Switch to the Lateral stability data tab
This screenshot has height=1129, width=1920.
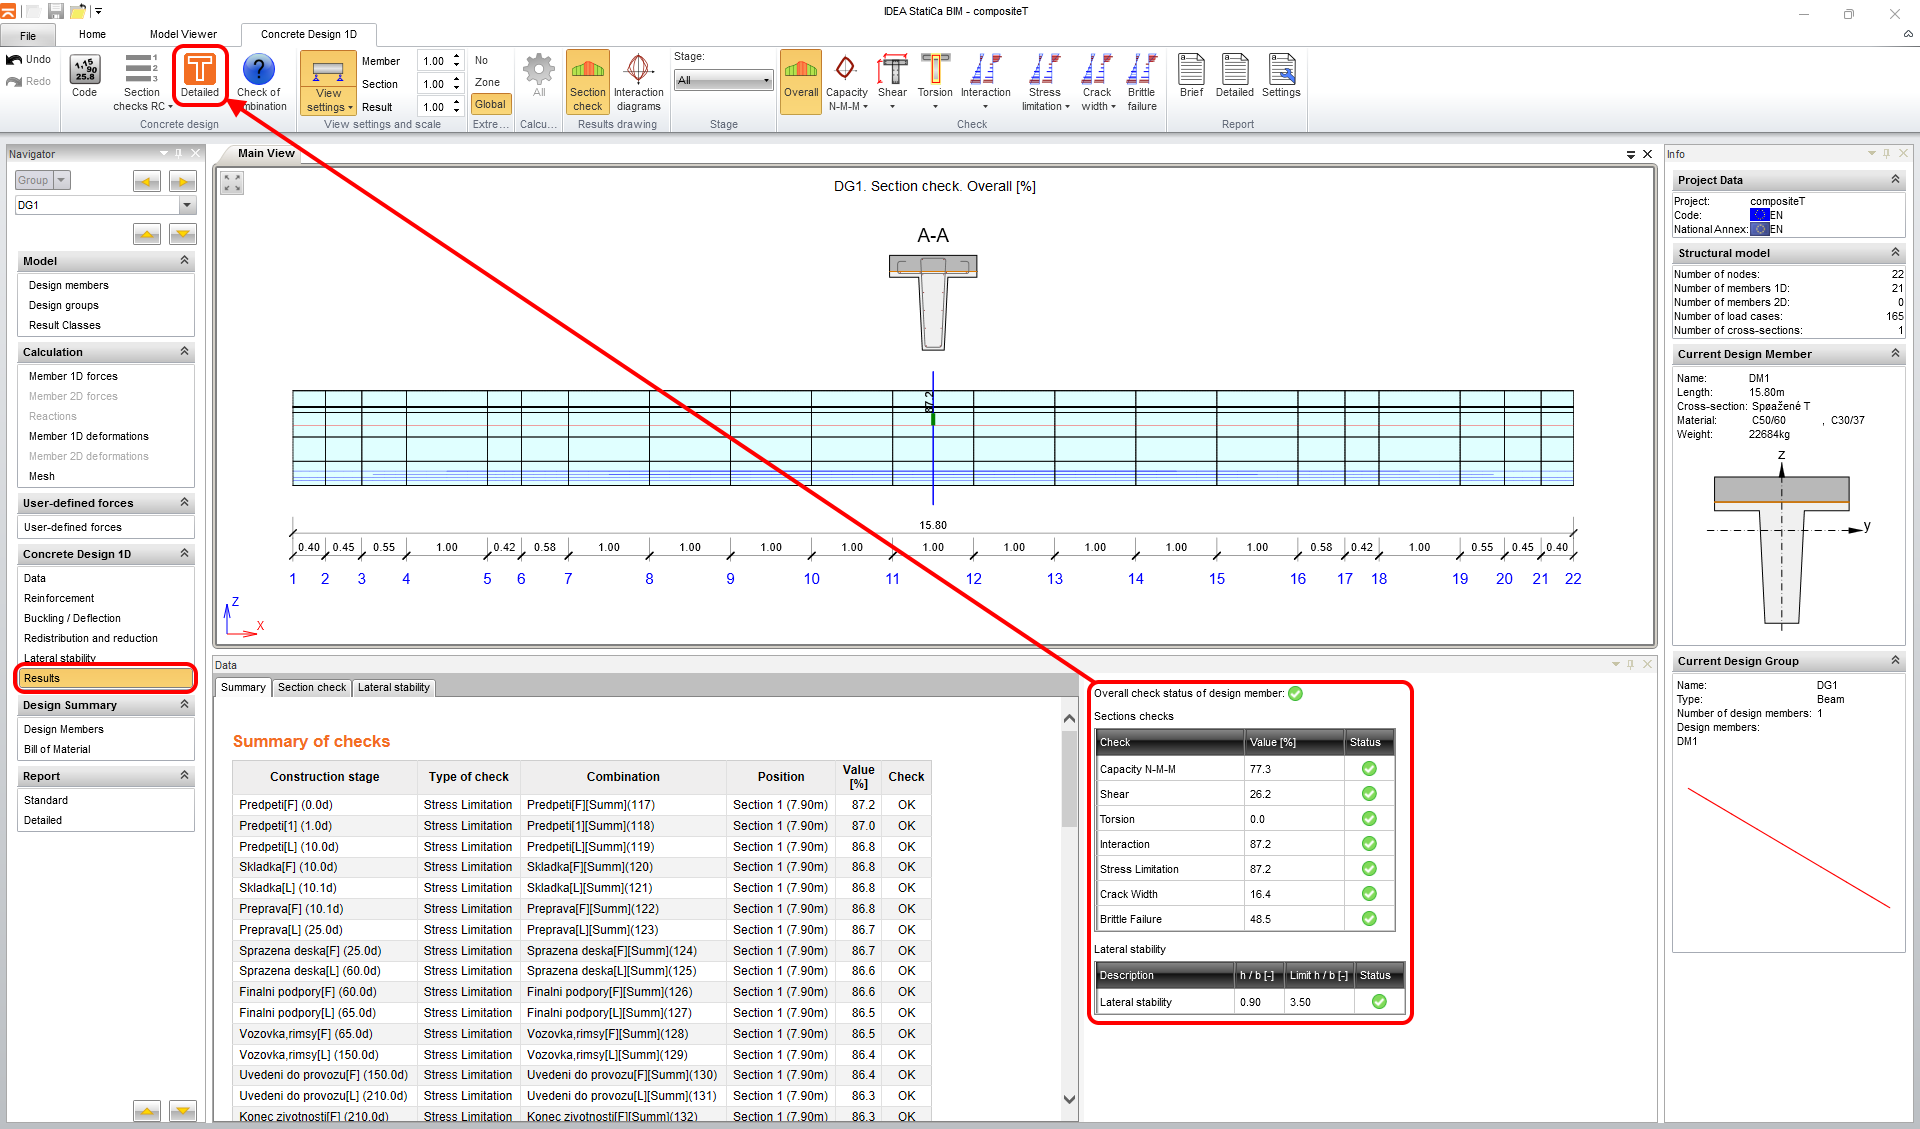tap(393, 687)
